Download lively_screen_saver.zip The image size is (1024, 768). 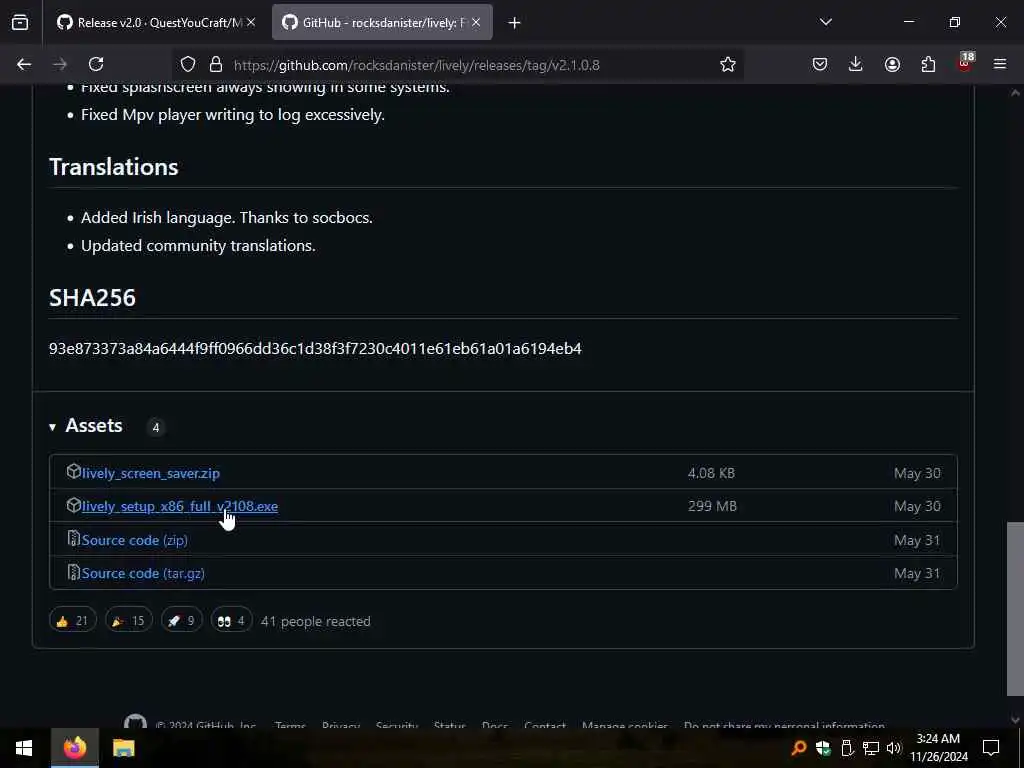(x=151, y=473)
